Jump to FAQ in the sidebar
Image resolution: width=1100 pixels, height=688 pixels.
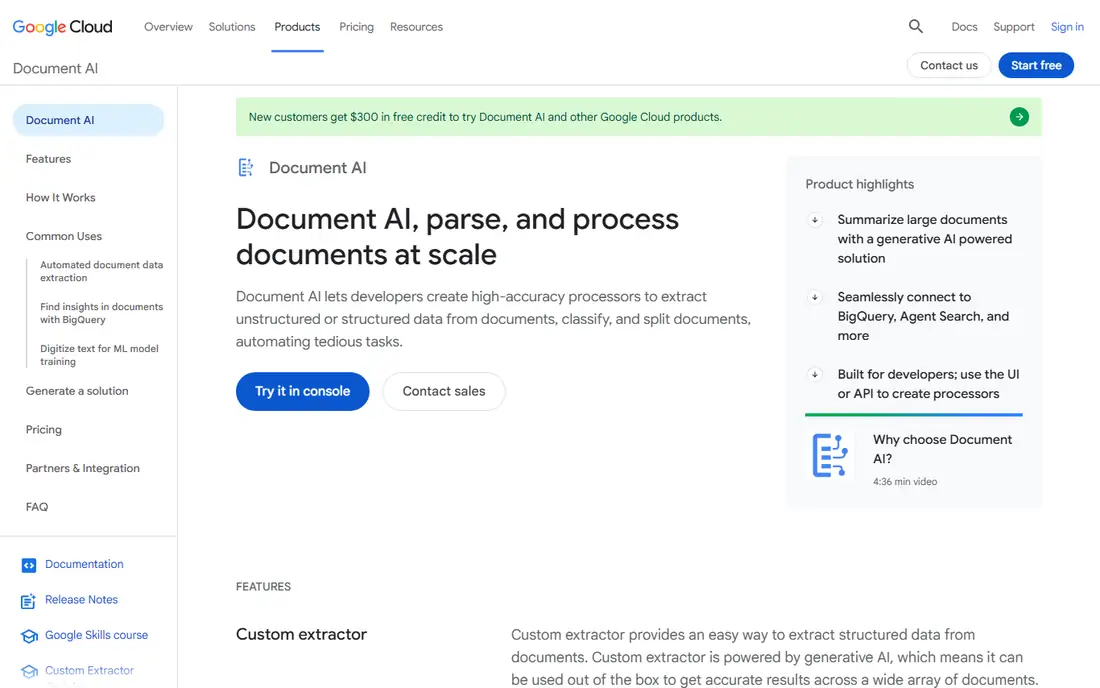37,507
